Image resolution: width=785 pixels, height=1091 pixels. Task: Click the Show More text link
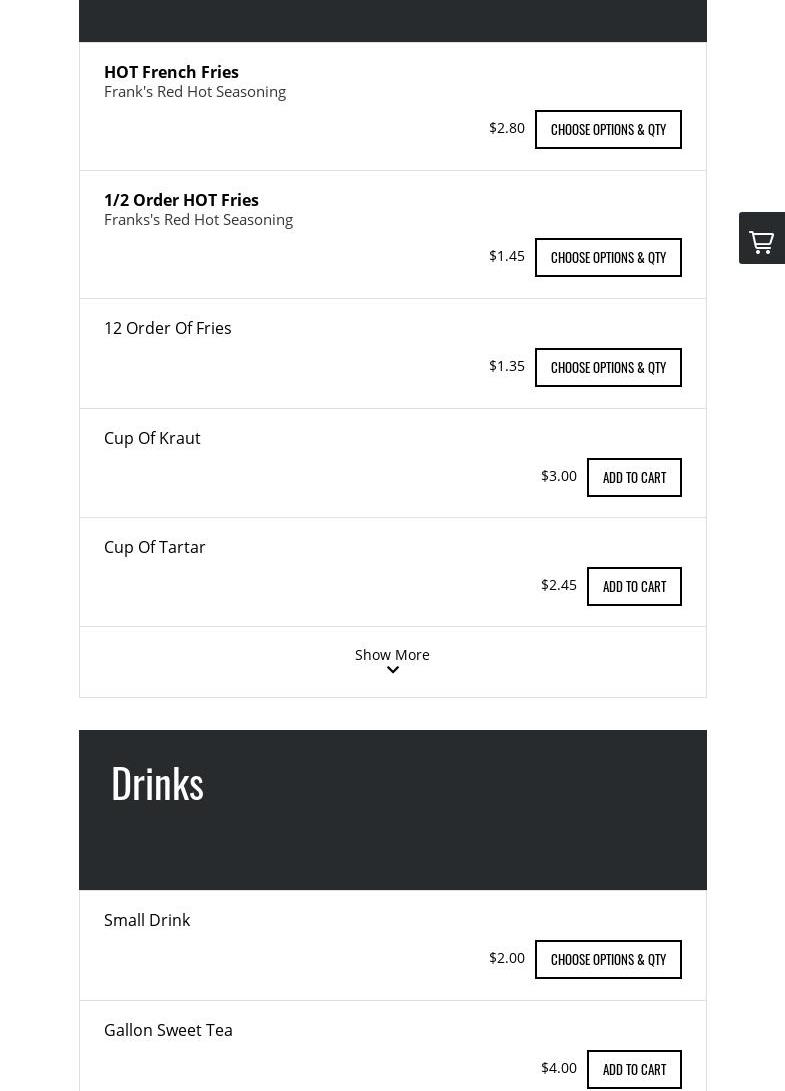tap(392, 654)
